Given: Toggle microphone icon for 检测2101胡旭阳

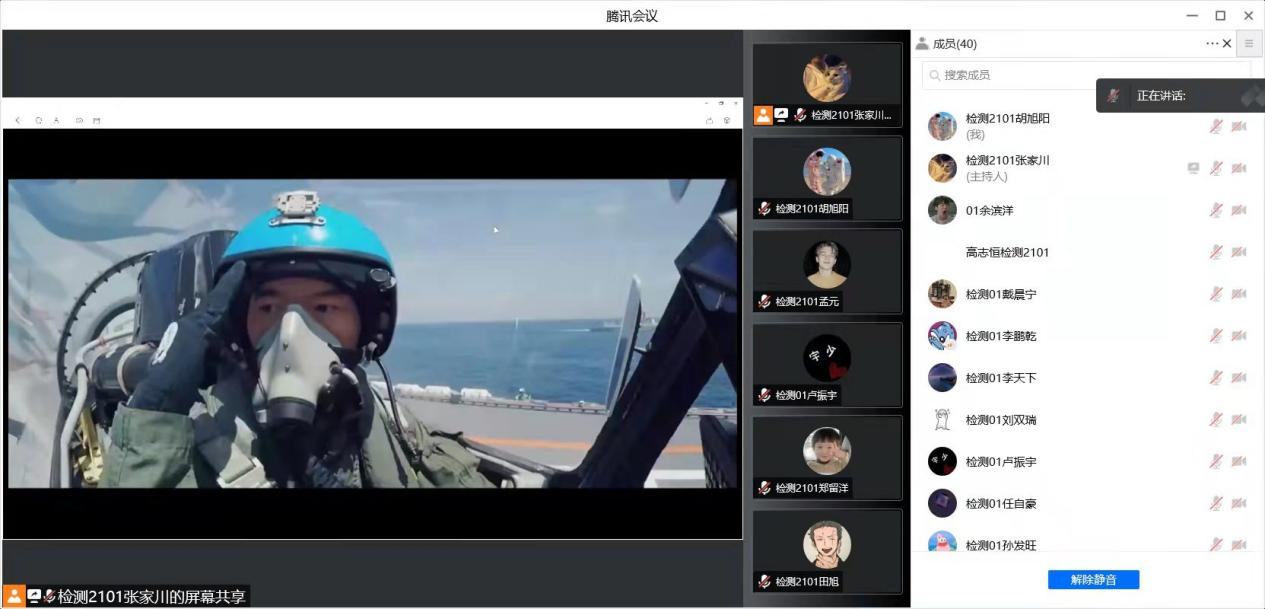Looking at the screenshot, I should click(x=1216, y=126).
